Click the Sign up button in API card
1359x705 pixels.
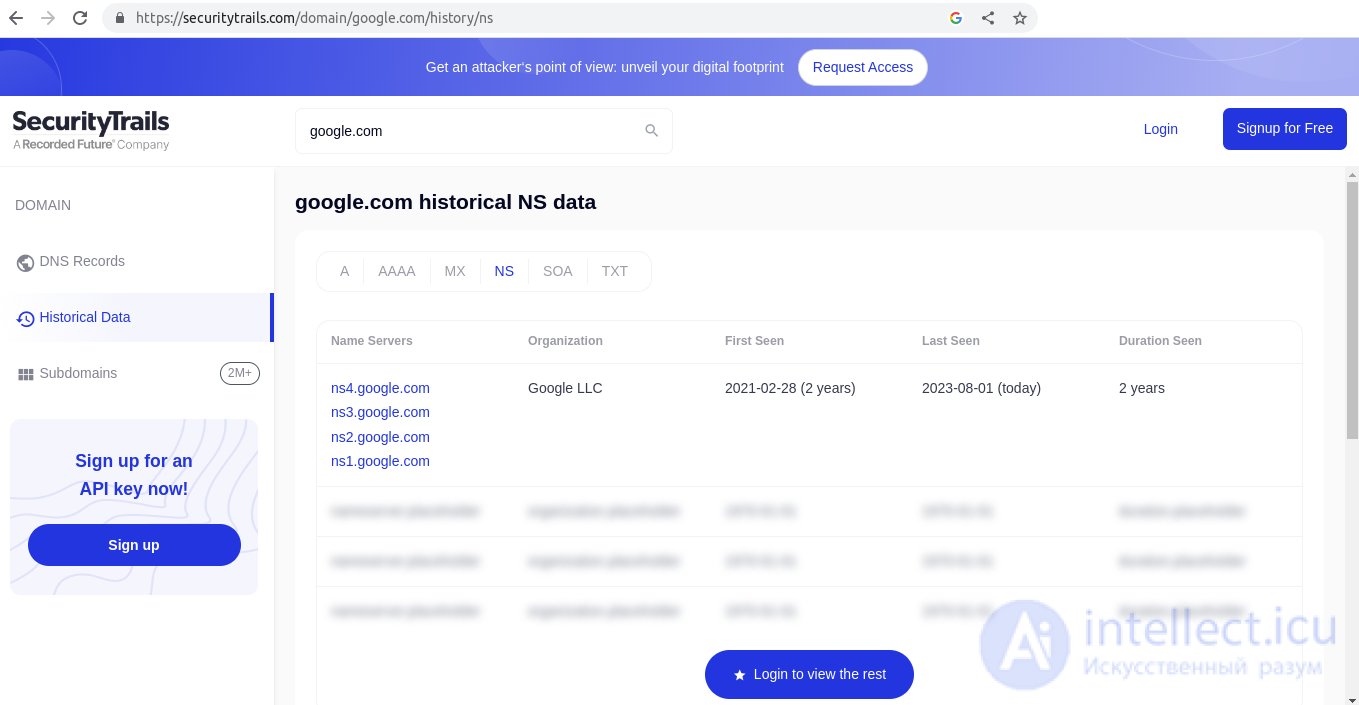[134, 545]
